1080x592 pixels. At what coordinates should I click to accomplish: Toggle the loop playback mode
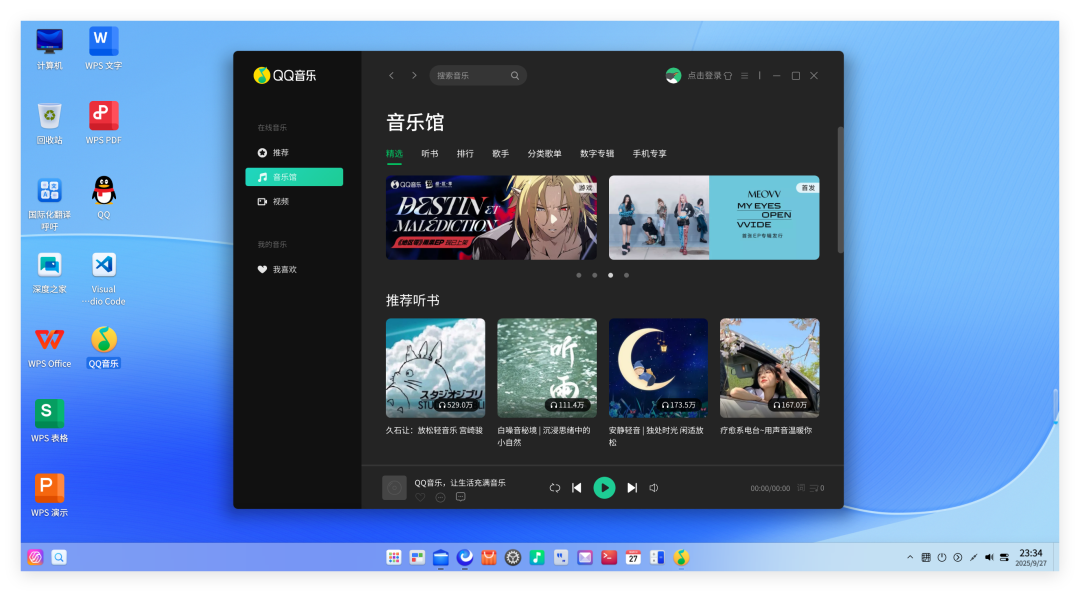pyautogui.click(x=554, y=488)
